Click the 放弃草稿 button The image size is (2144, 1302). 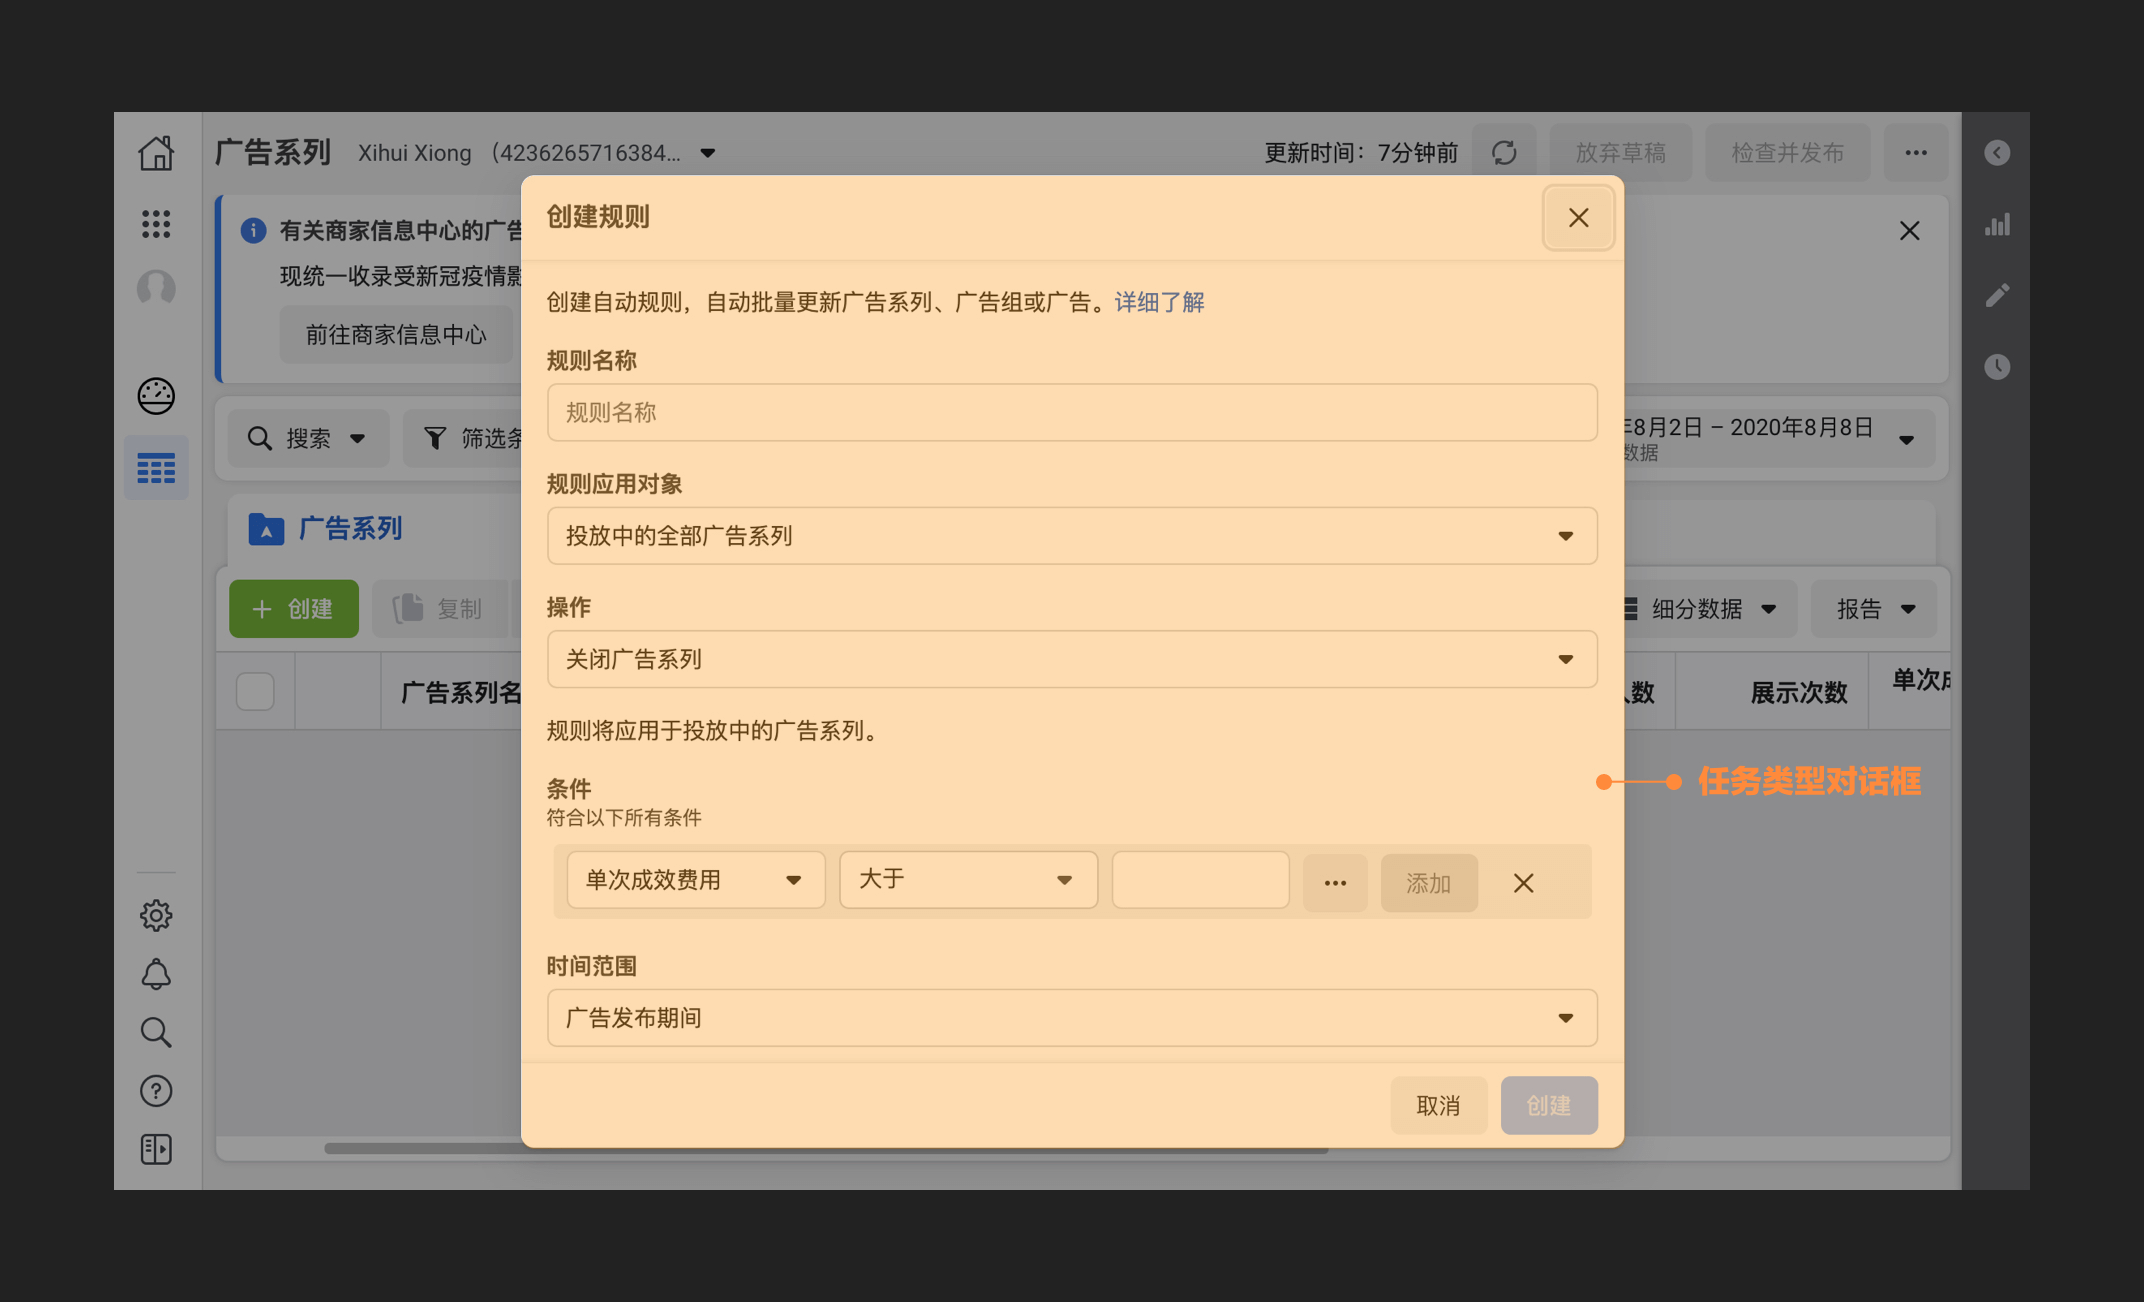[x=1620, y=153]
